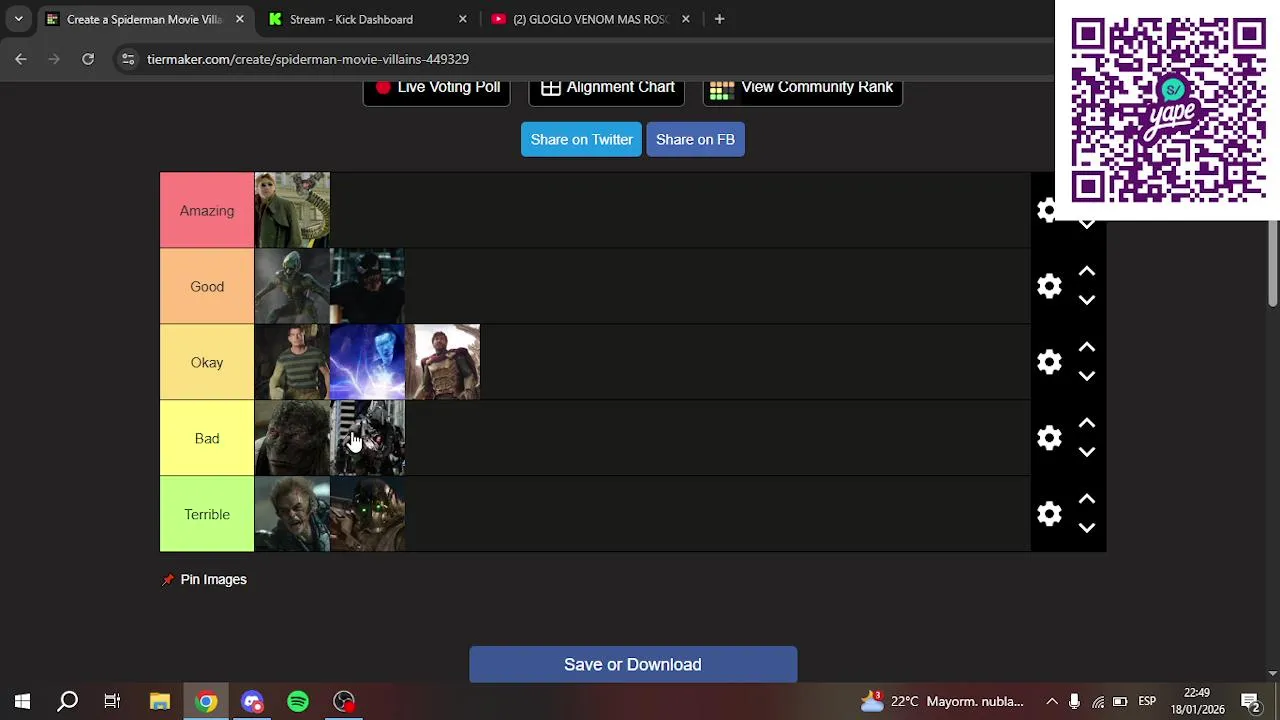Image resolution: width=1280 pixels, height=720 pixels.
Task: Open the notification center icon
Action: pyautogui.click(x=1250, y=701)
